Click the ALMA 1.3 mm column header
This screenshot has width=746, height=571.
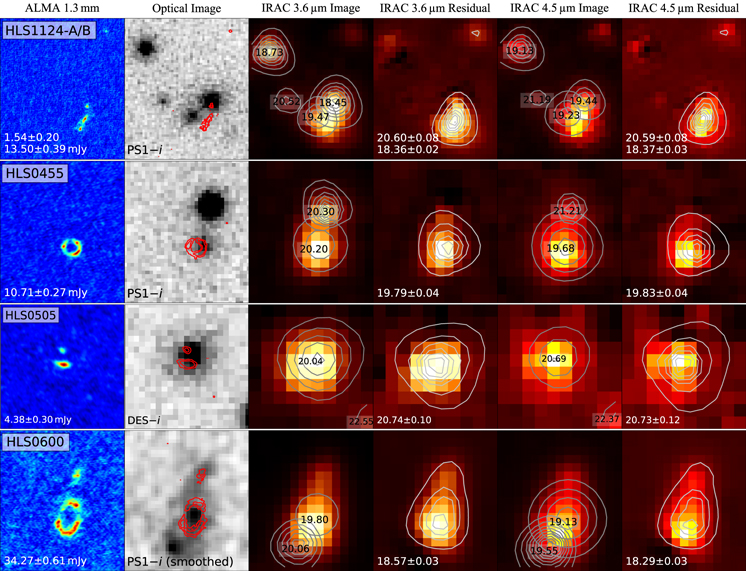point(60,8)
